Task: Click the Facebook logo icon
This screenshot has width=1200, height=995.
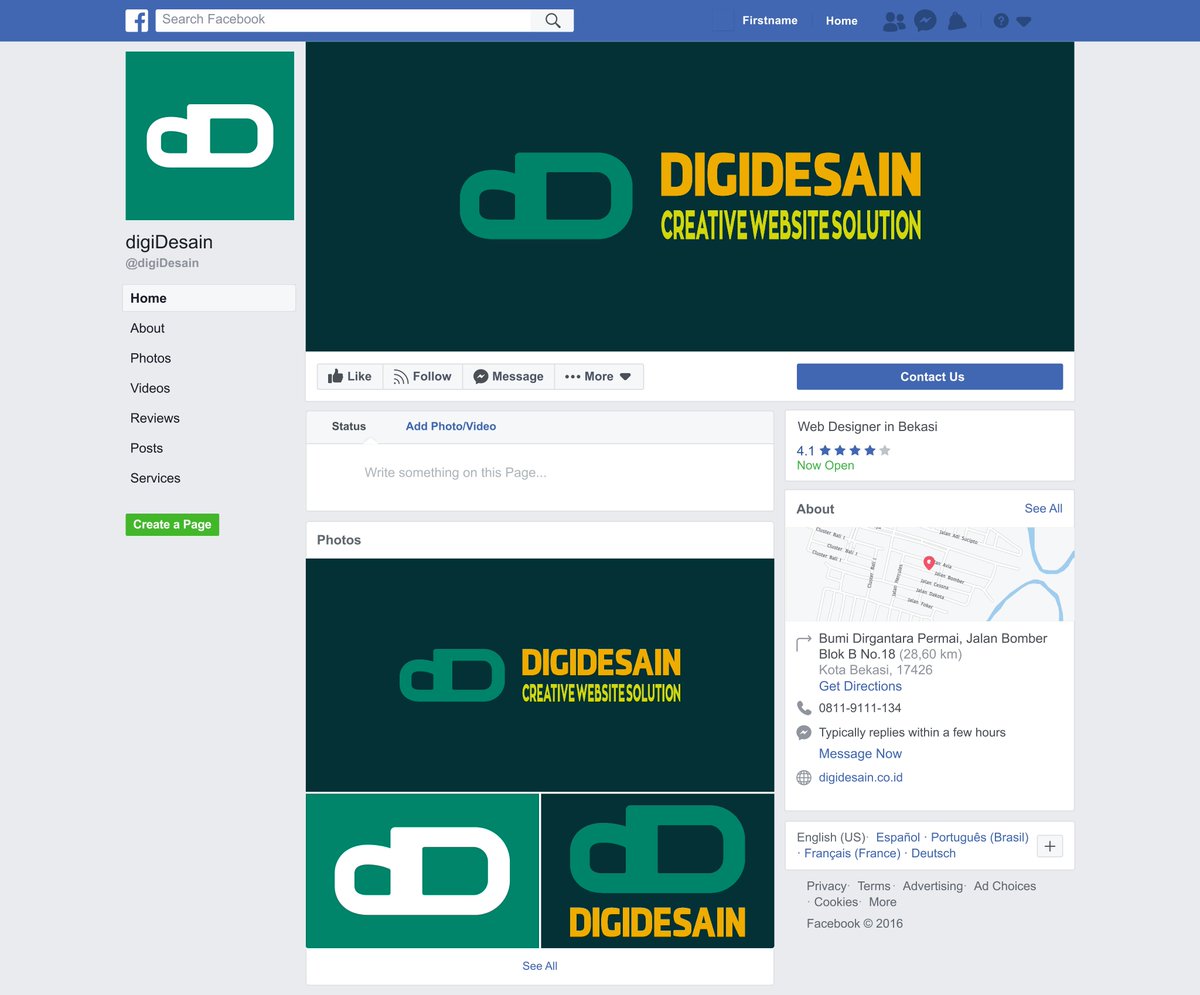Action: coord(136,20)
